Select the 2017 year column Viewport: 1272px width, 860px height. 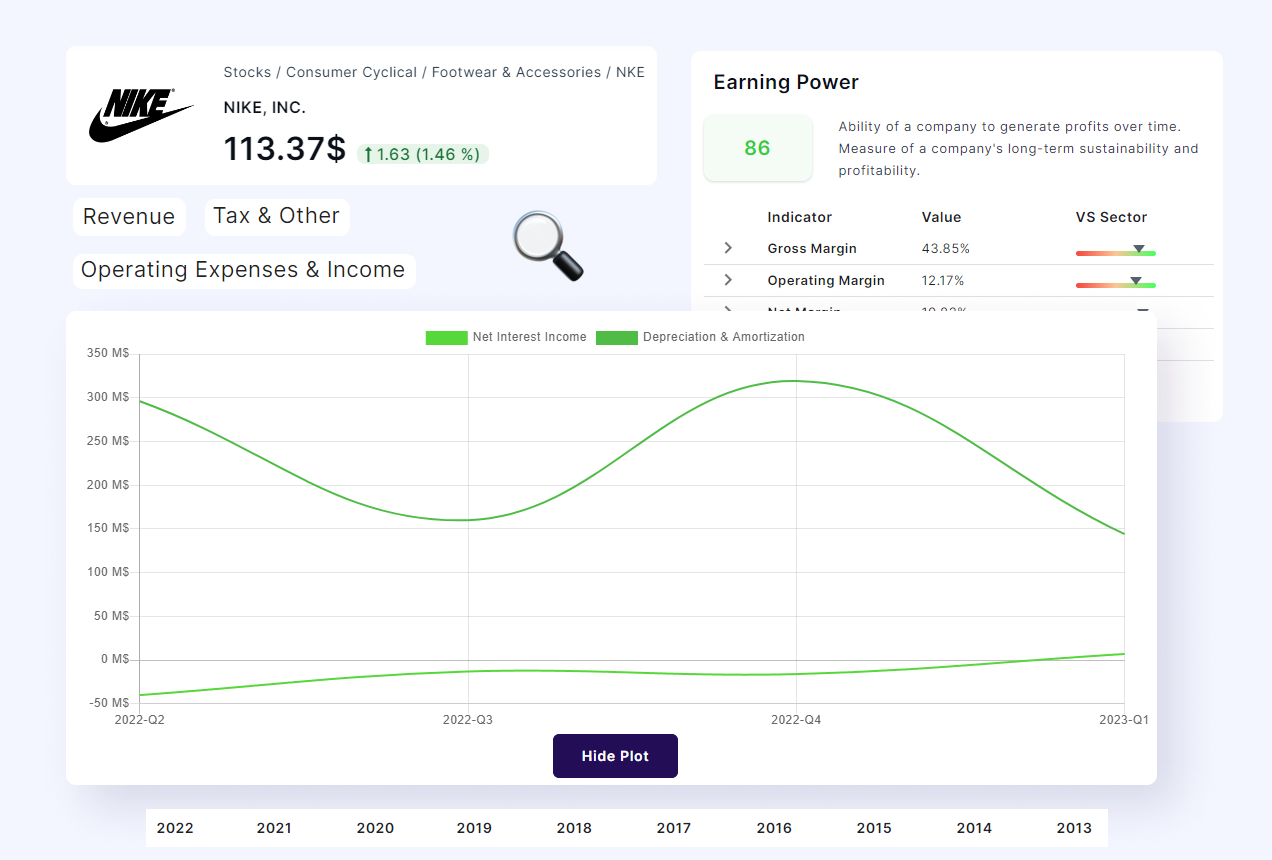[x=674, y=828]
